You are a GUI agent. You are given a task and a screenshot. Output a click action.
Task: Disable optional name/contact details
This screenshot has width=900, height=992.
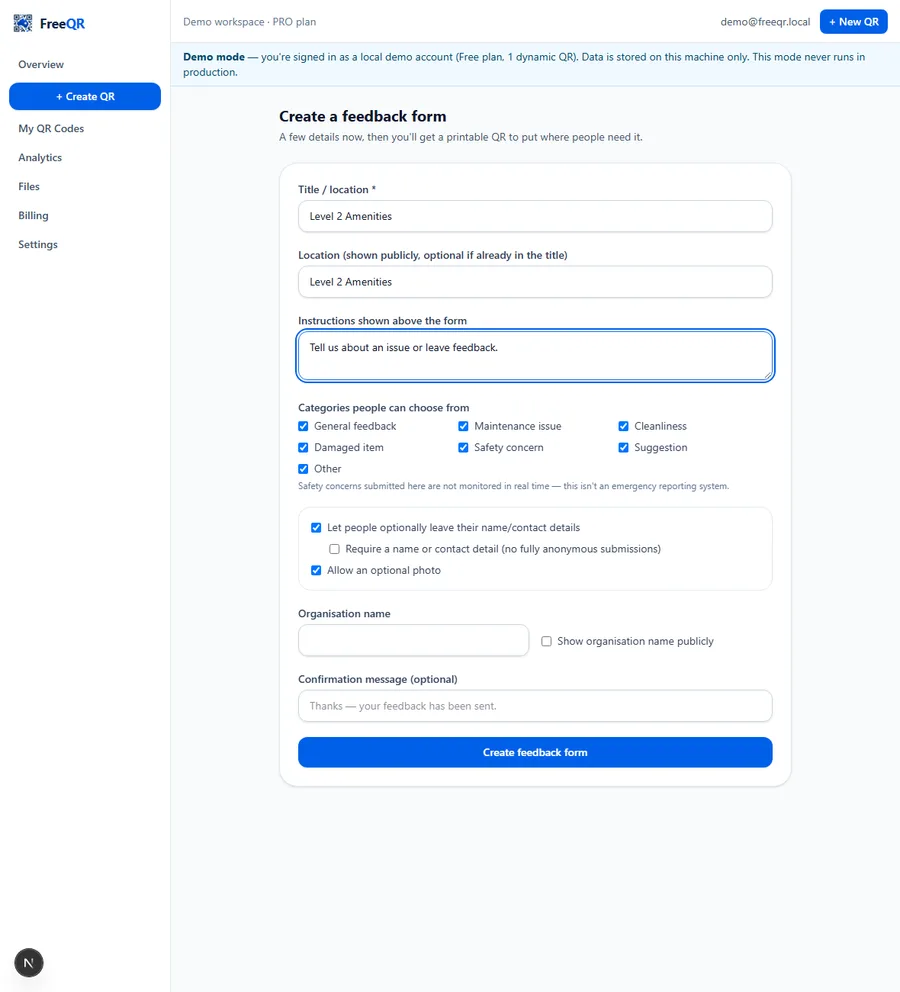click(x=316, y=528)
